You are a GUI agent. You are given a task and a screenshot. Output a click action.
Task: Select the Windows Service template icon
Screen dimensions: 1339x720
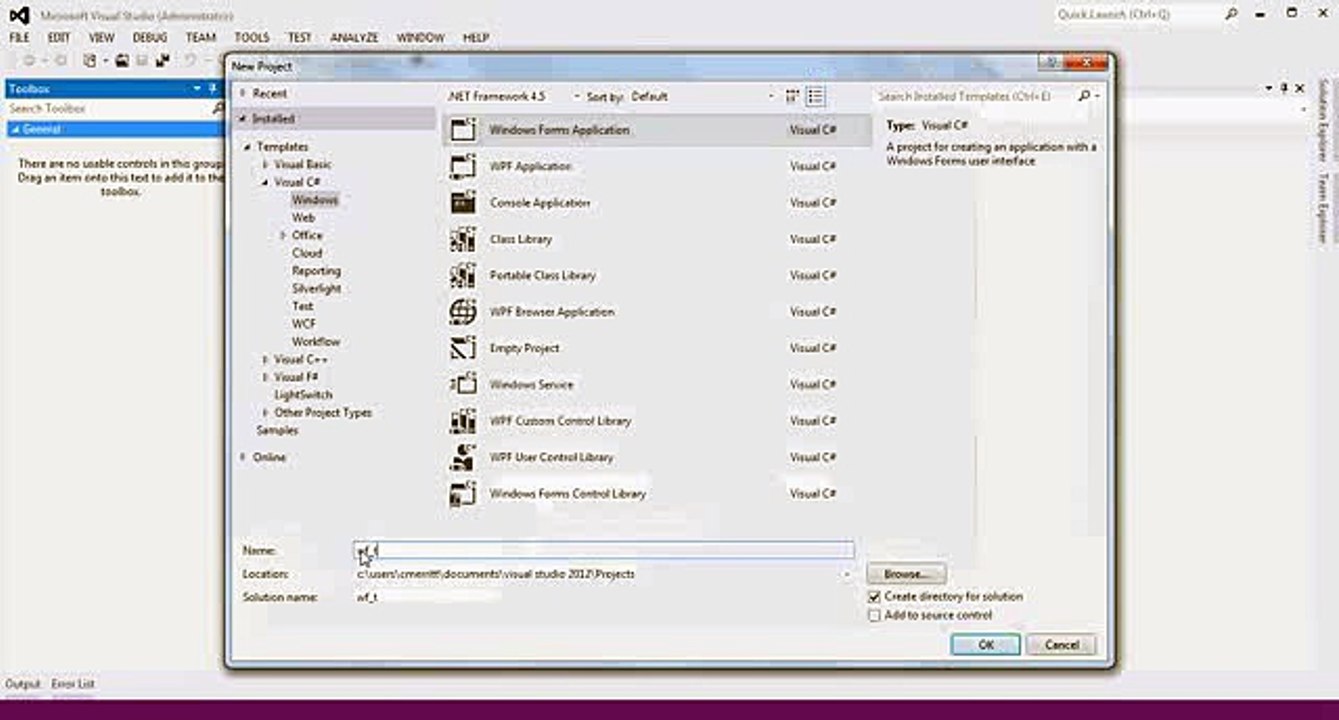[463, 384]
